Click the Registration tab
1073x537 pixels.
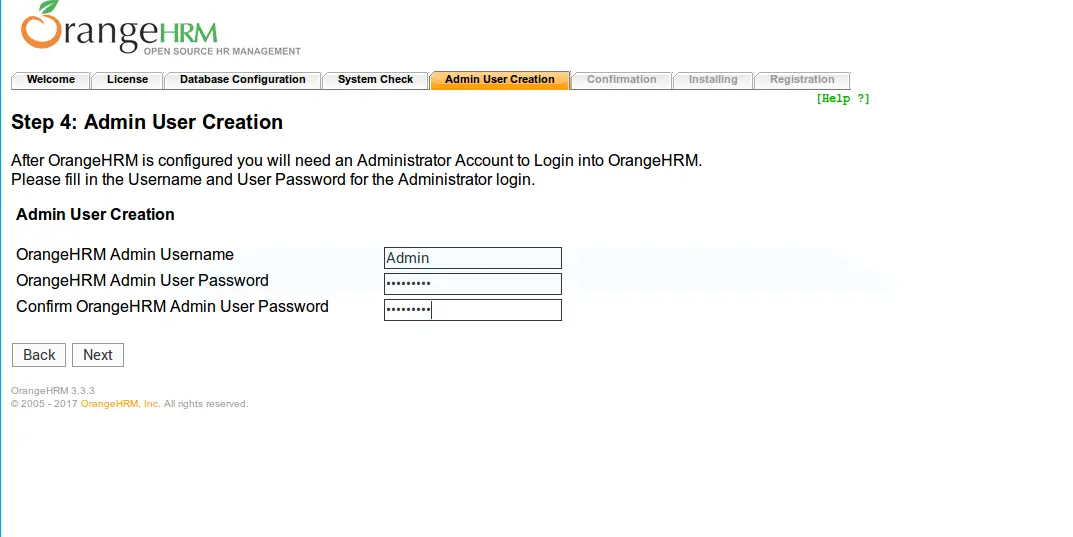point(802,79)
